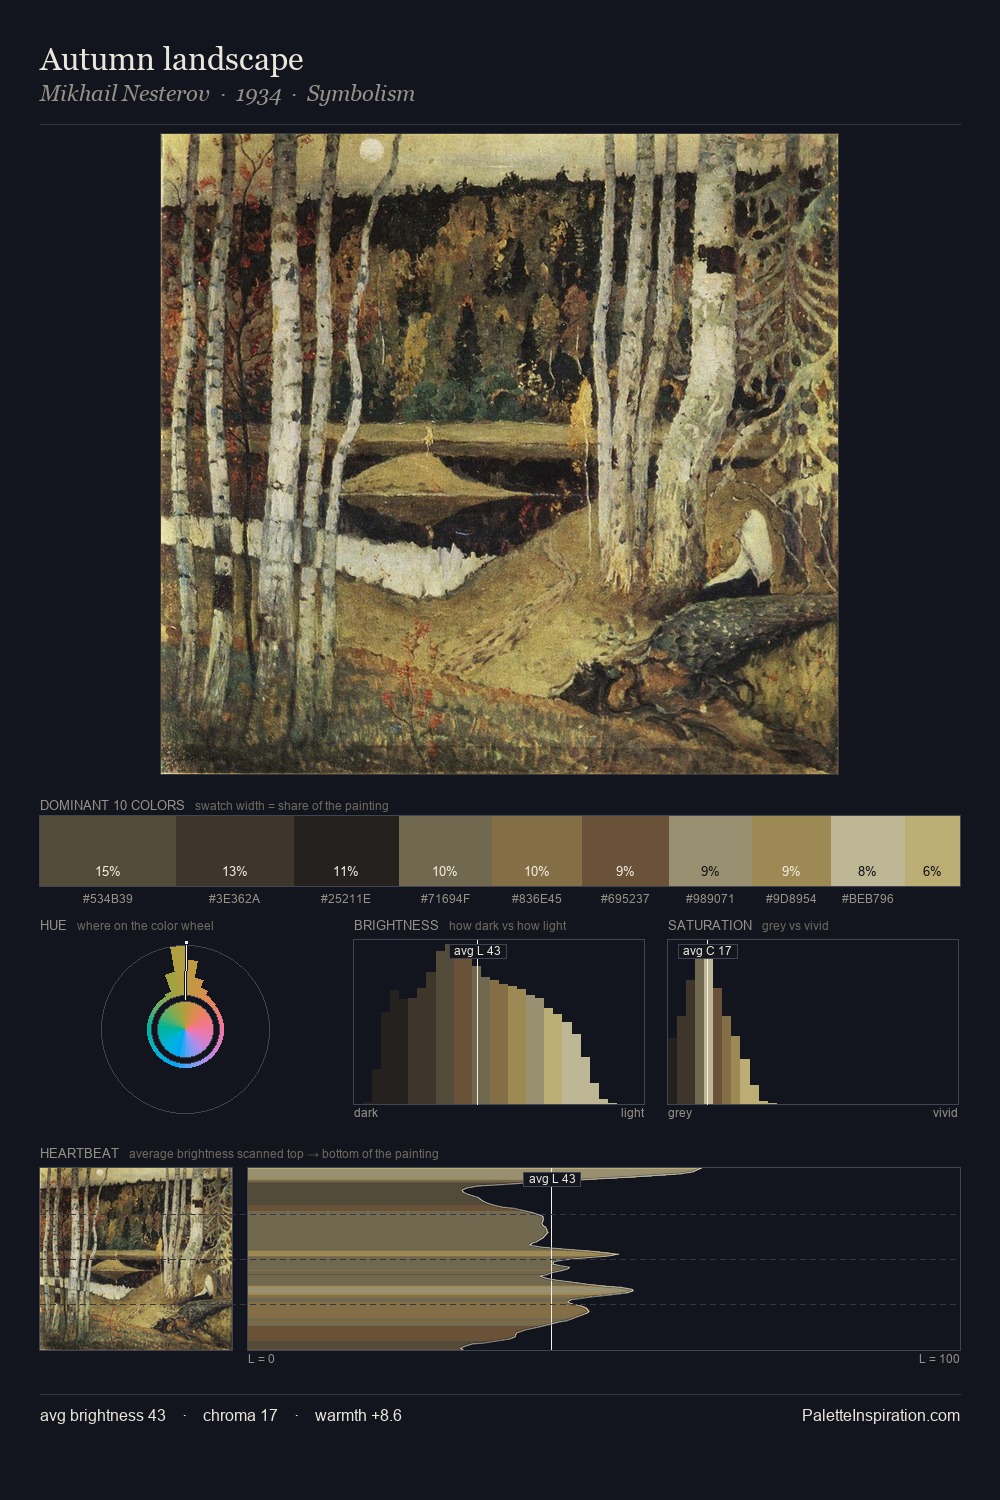Click the hex code '#3E362A'
The width and height of the screenshot is (1000, 1500).
click(x=235, y=899)
